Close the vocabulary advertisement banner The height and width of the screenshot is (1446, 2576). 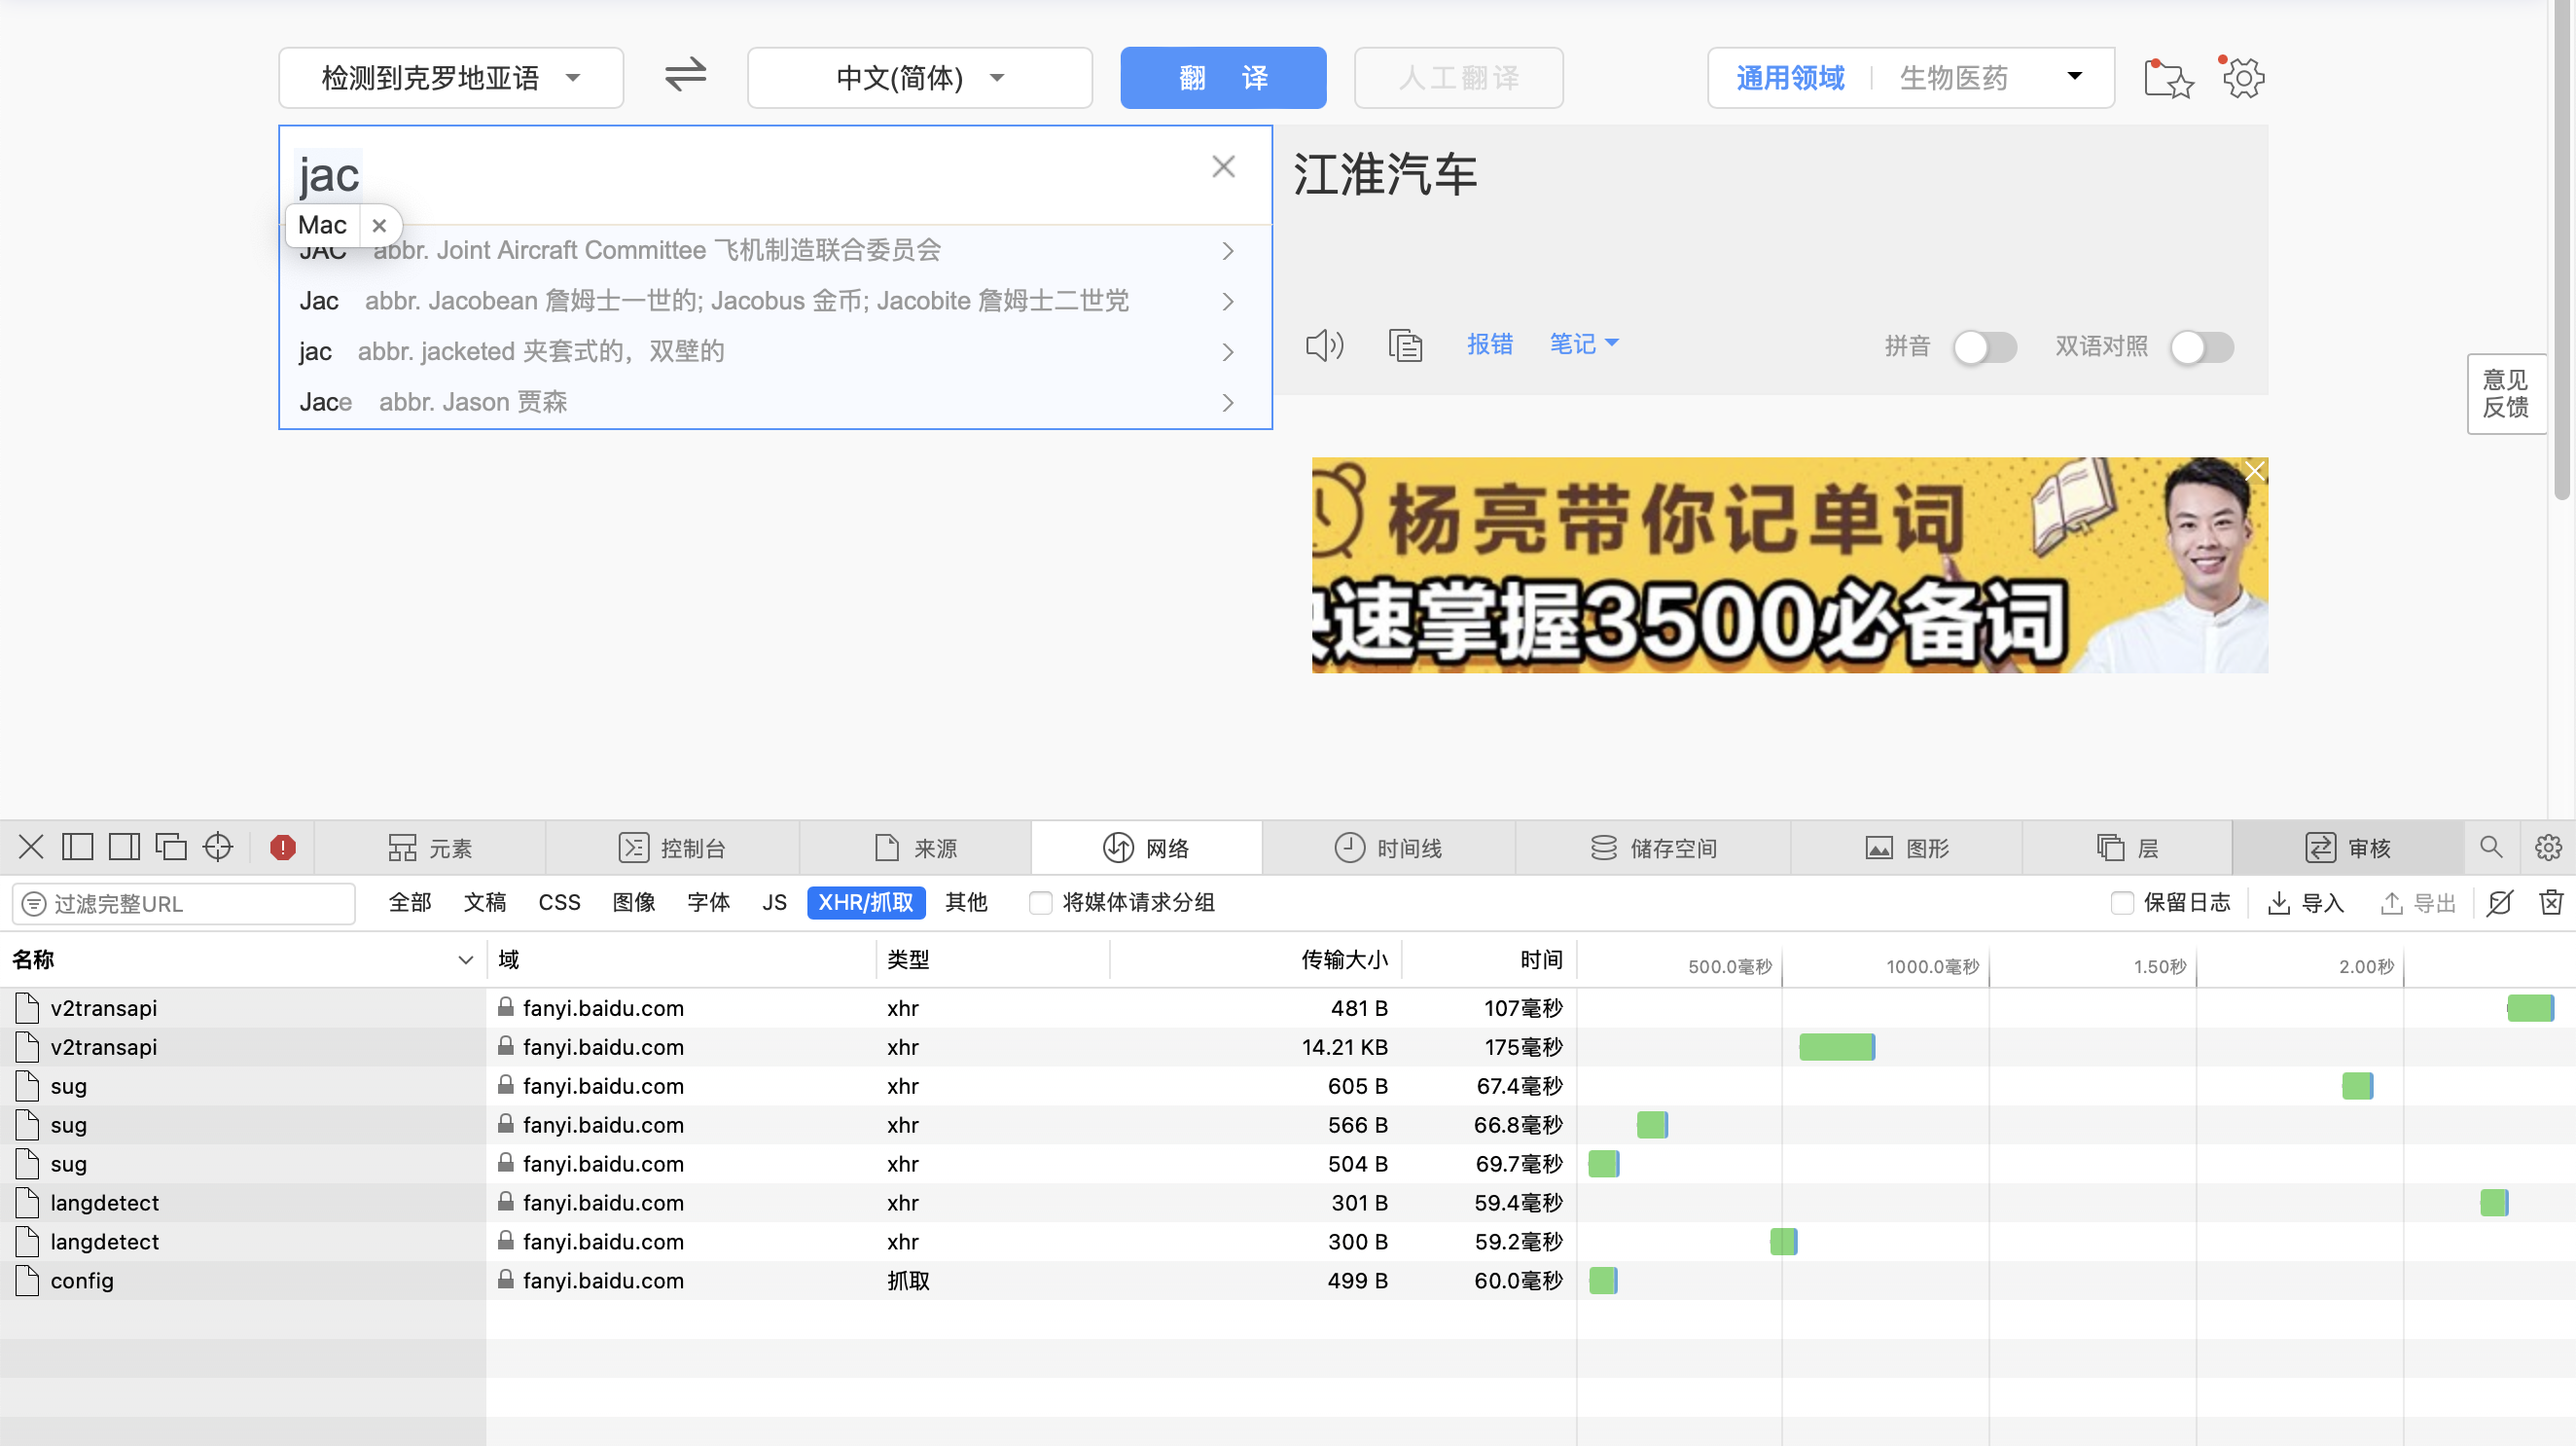pos(2254,471)
